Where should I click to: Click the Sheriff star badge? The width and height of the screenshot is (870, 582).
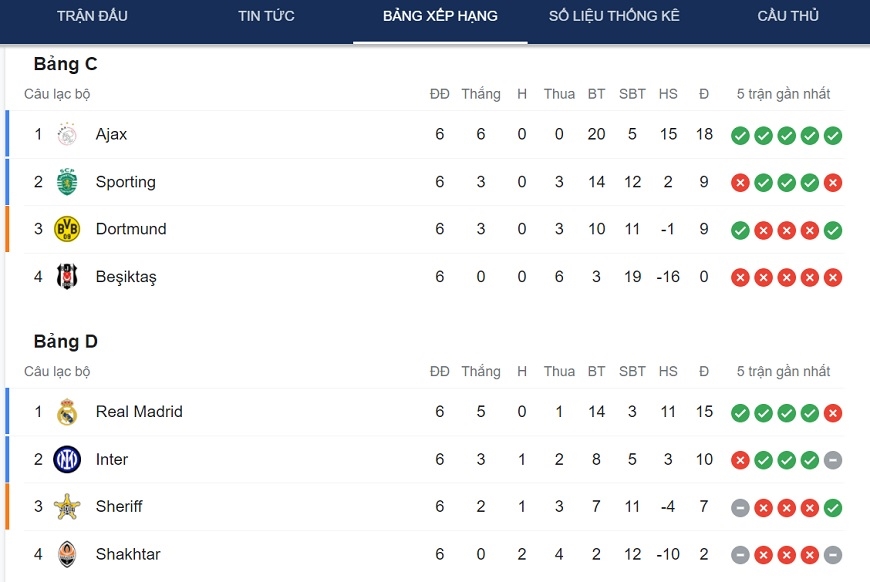click(x=67, y=507)
